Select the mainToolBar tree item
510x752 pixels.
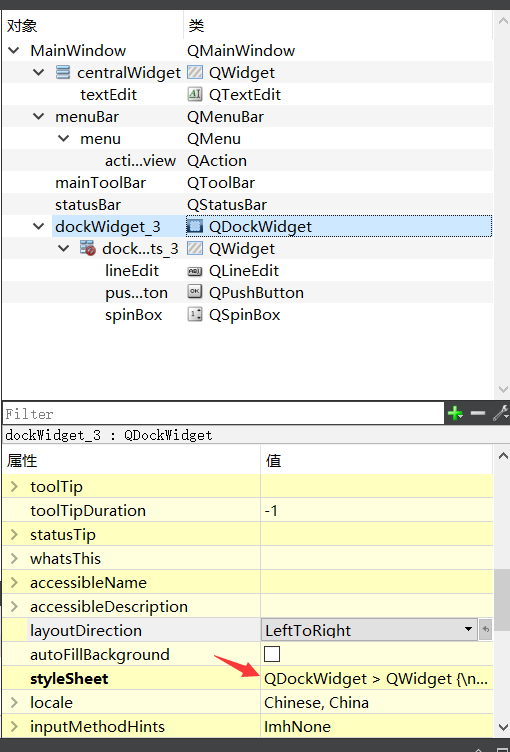[100, 183]
